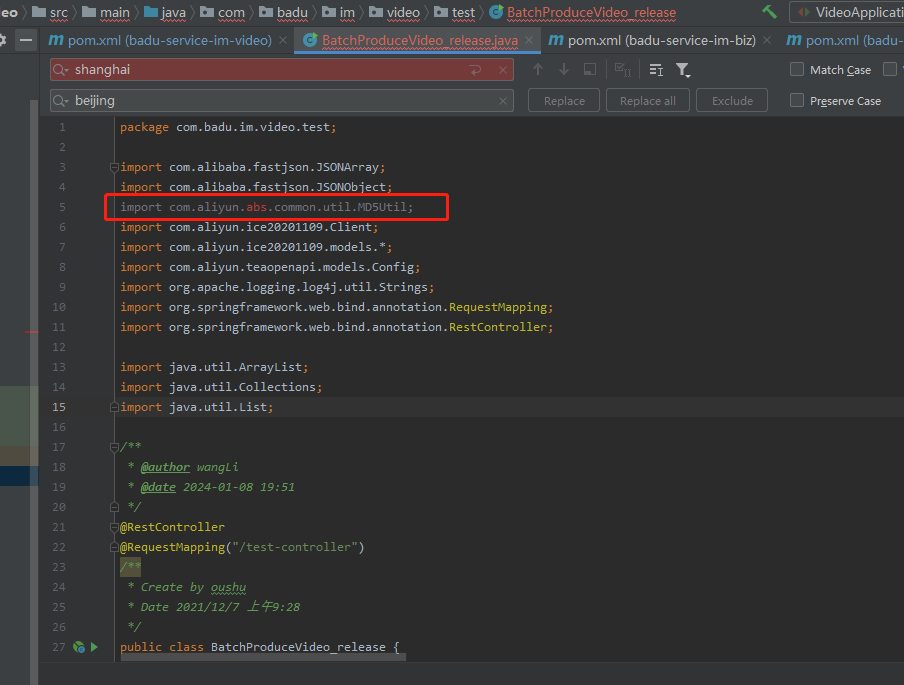904x685 pixels.
Task: Click into the beijing replace text field
Action: (280, 101)
